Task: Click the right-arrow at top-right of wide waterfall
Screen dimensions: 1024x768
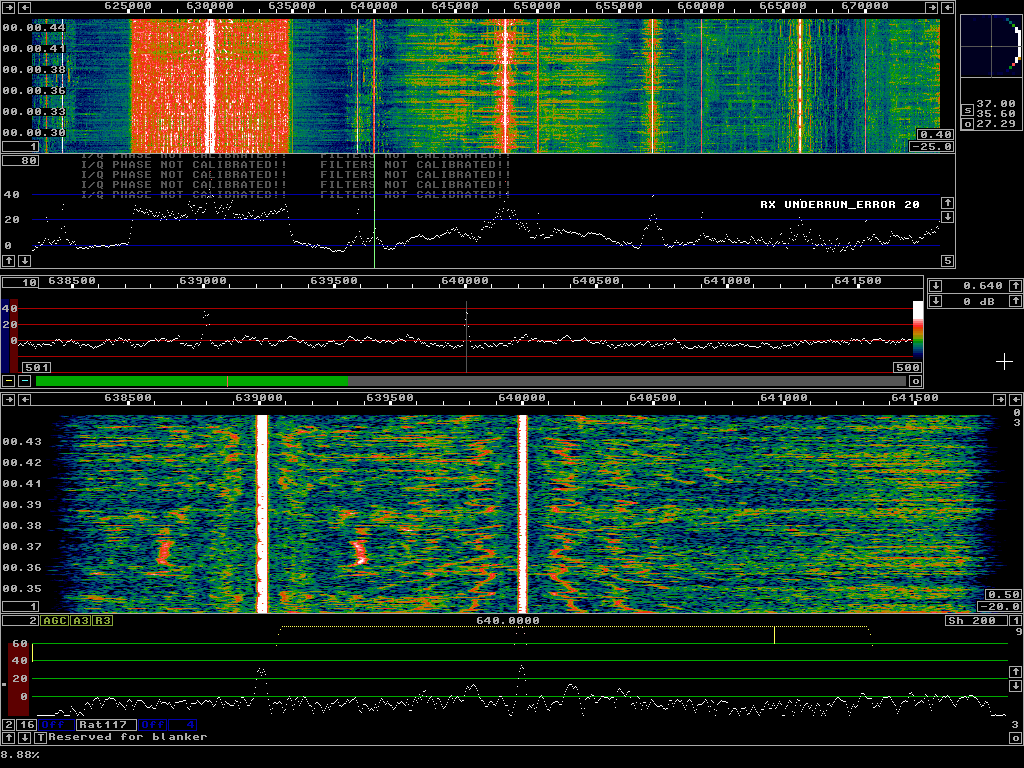Action: (x=932, y=8)
